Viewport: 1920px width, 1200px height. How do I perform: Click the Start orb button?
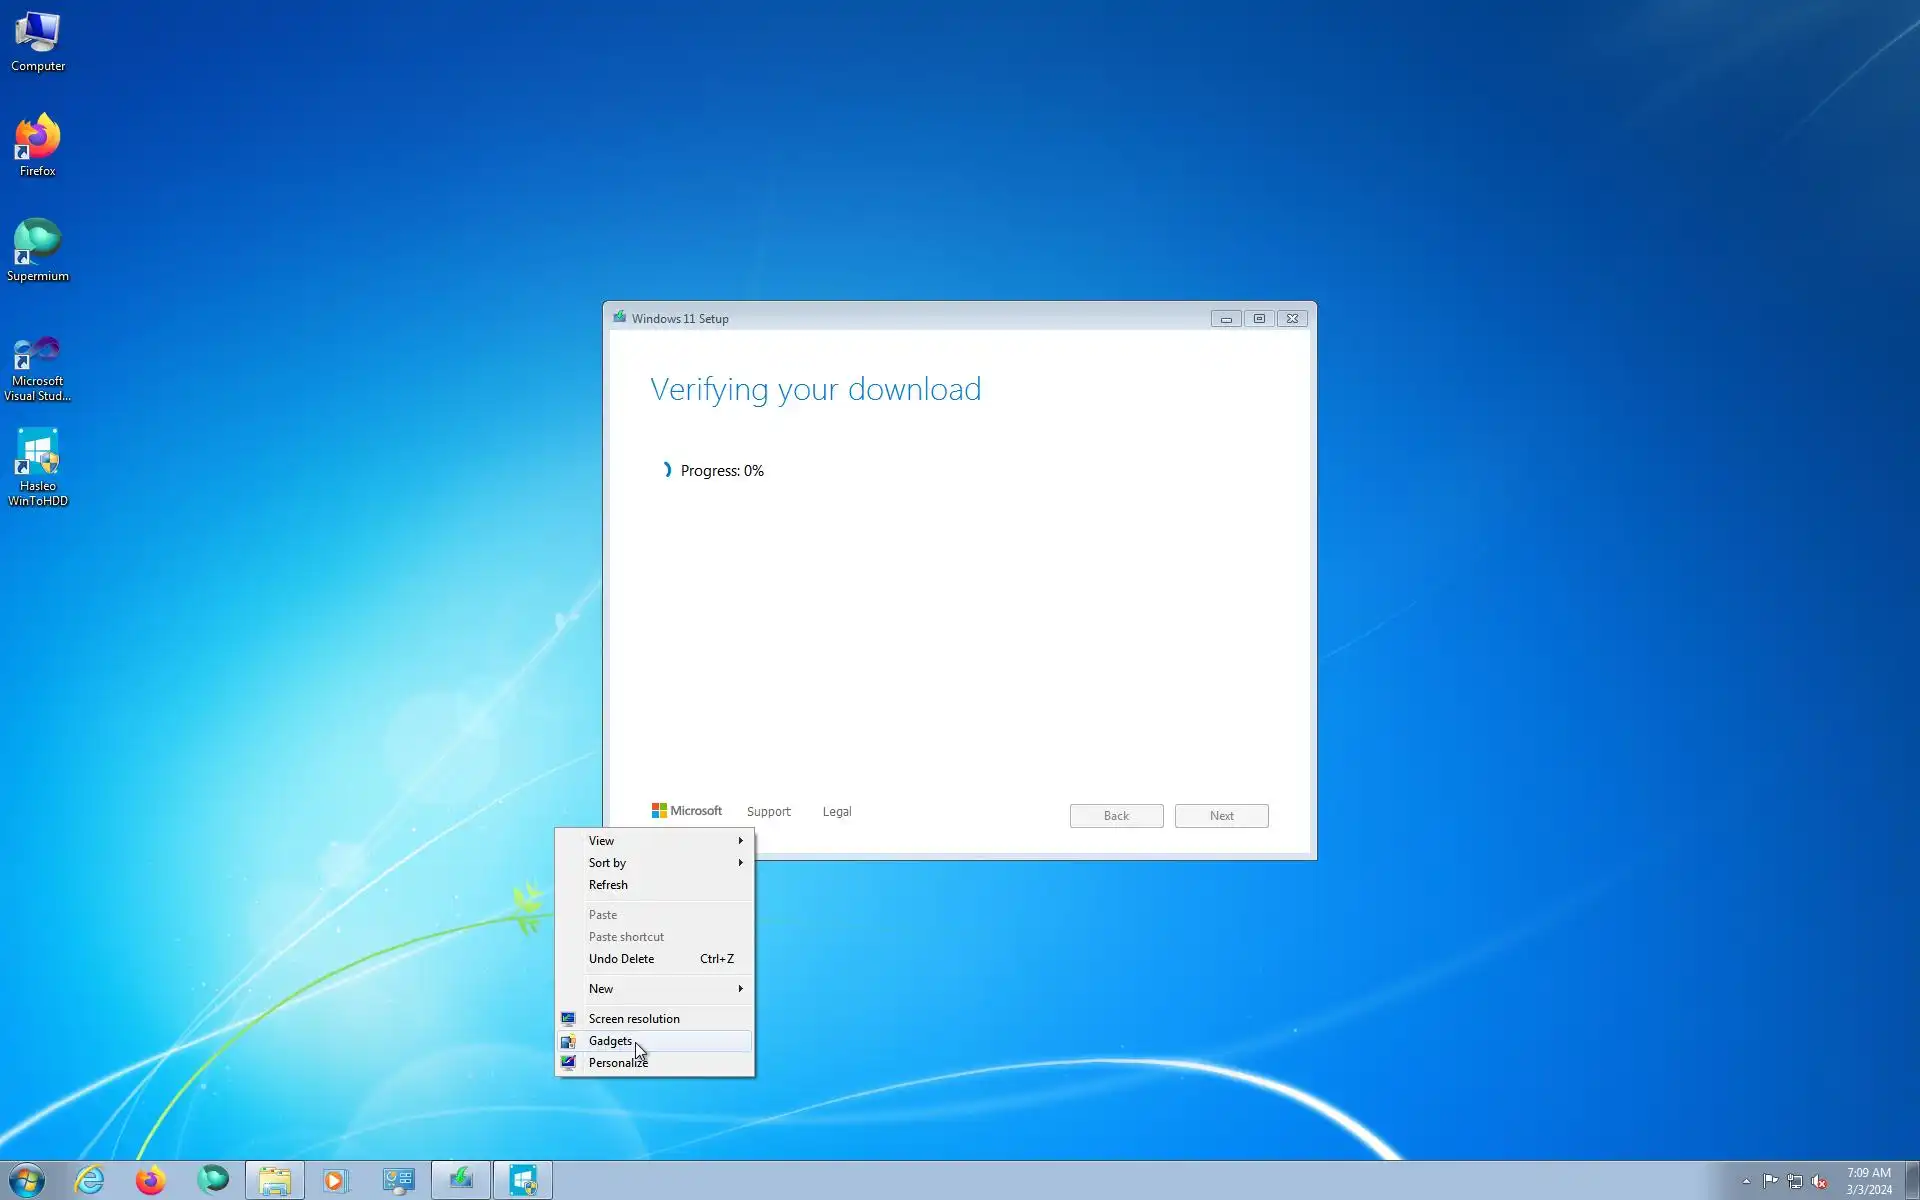click(x=27, y=1180)
